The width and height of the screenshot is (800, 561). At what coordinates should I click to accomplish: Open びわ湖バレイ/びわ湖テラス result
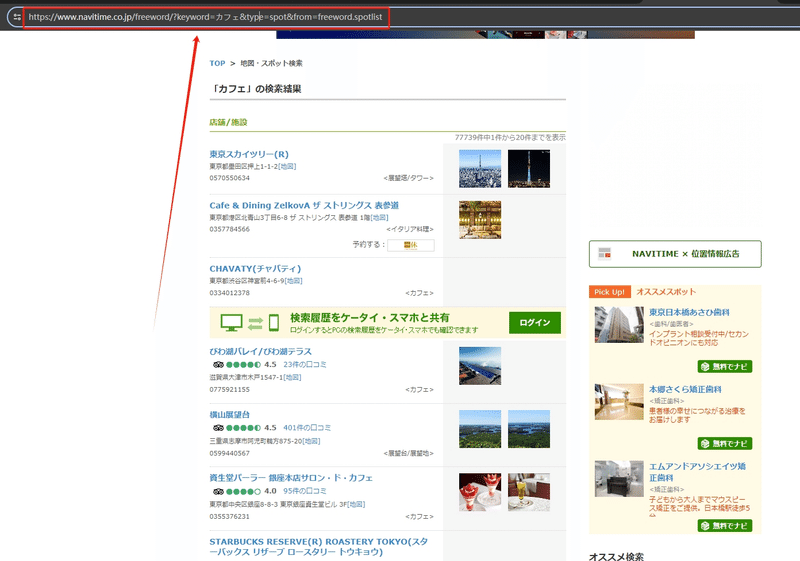[260, 351]
